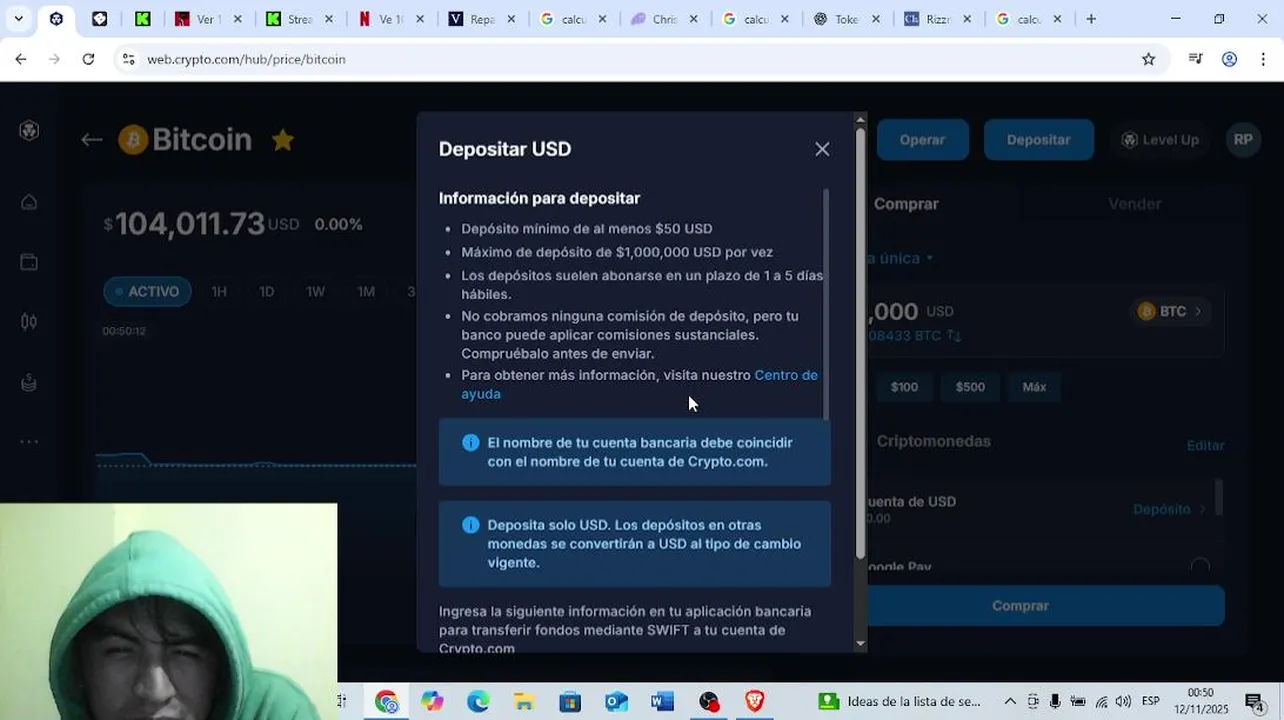Reload the page
Viewport: 1284px width, 720px height.
coord(88,59)
